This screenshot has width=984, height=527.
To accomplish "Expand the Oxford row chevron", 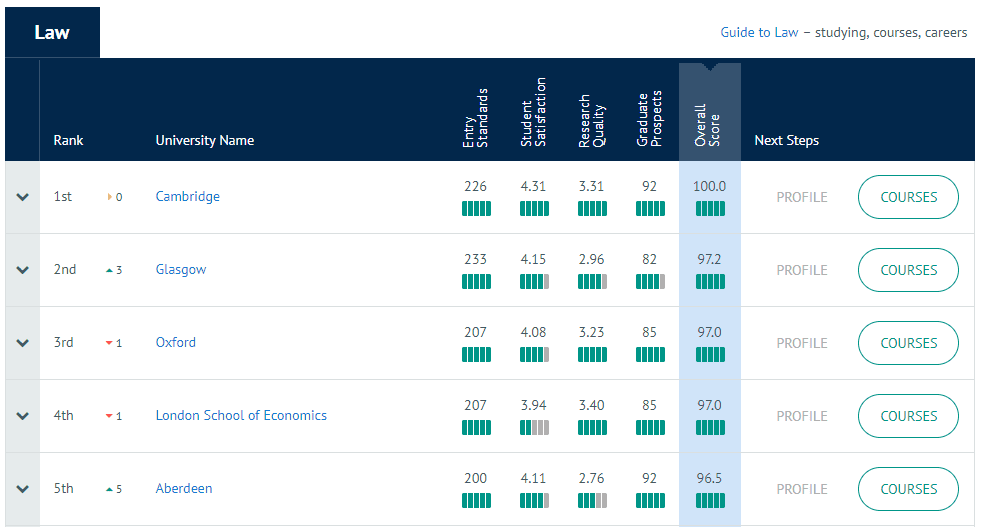I will point(23,343).
